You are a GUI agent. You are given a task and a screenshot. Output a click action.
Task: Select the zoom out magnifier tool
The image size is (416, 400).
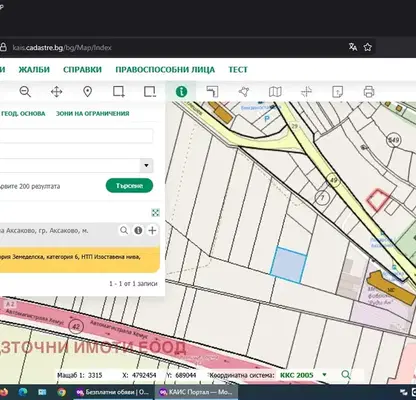coord(25,91)
